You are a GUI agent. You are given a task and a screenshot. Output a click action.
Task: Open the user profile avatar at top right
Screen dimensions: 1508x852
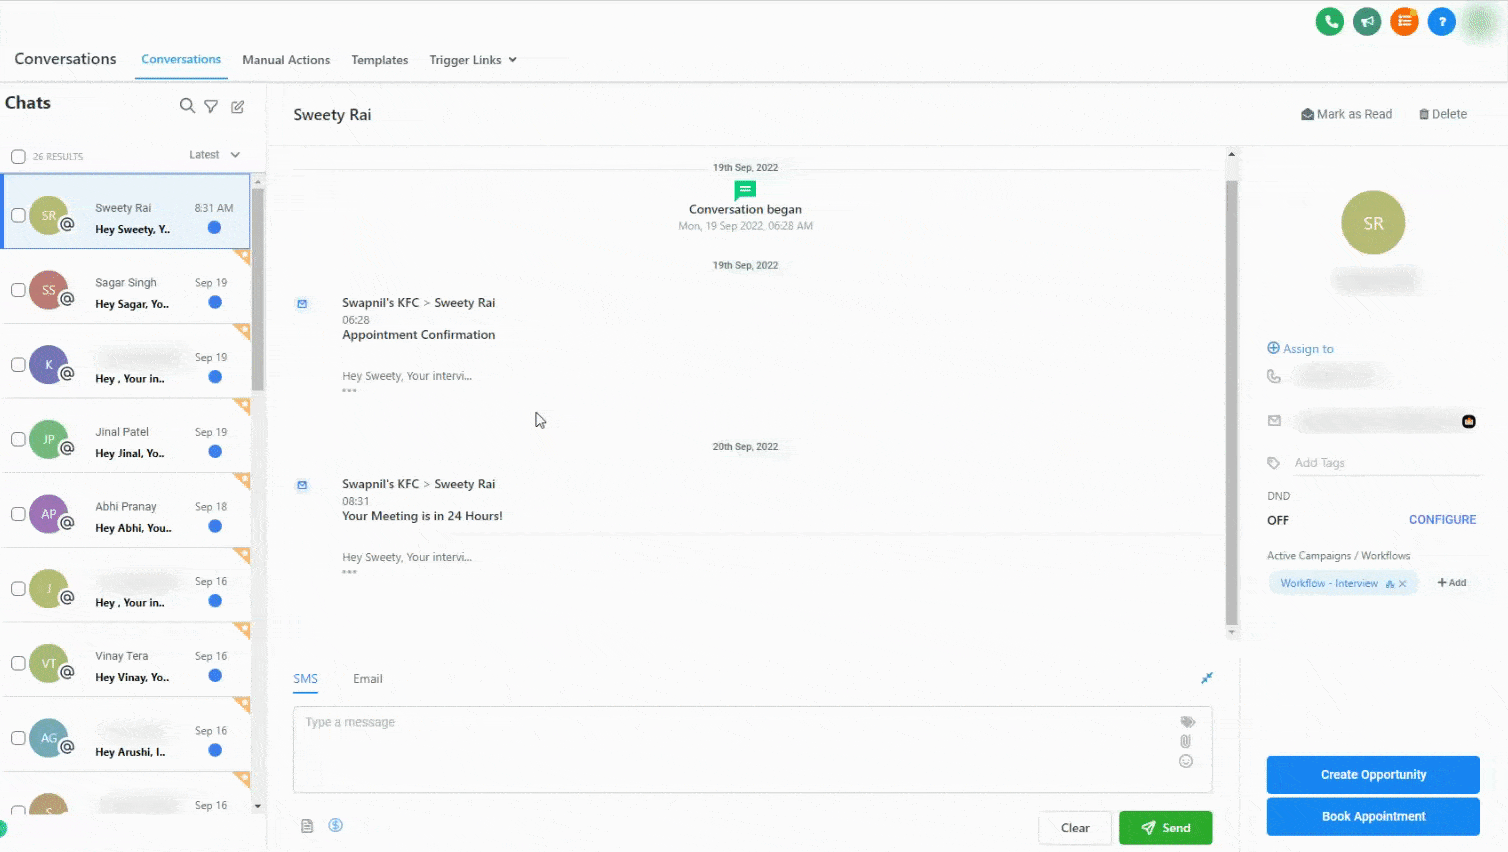[1480, 21]
